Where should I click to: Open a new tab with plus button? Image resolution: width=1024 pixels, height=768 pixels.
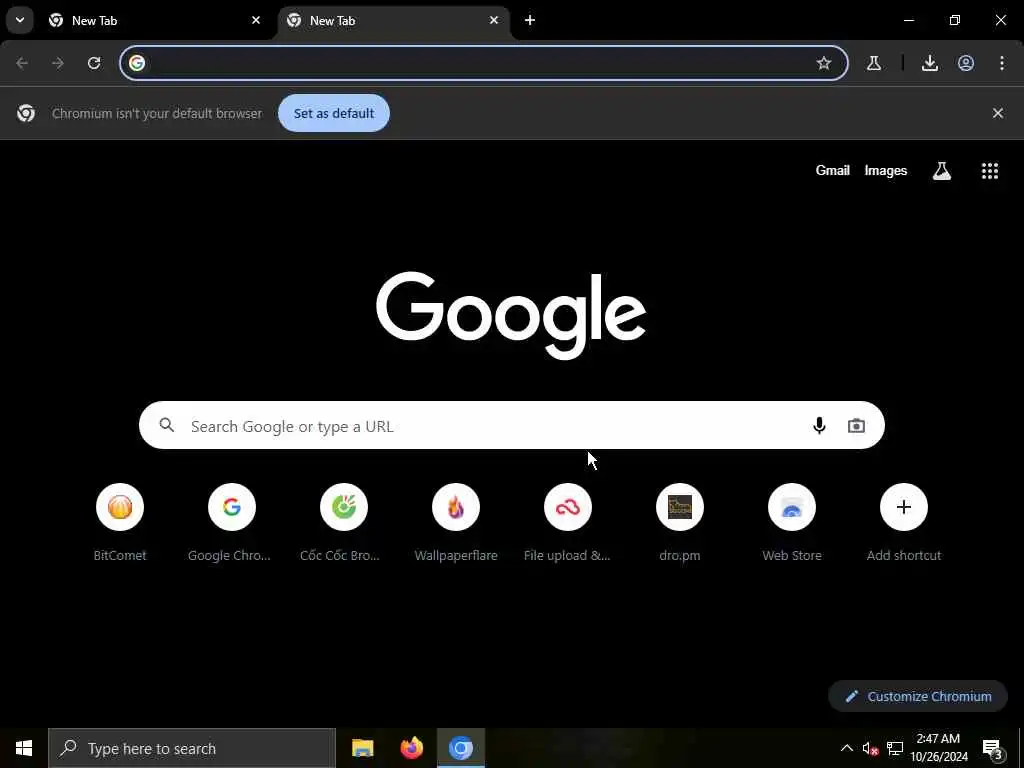530,20
